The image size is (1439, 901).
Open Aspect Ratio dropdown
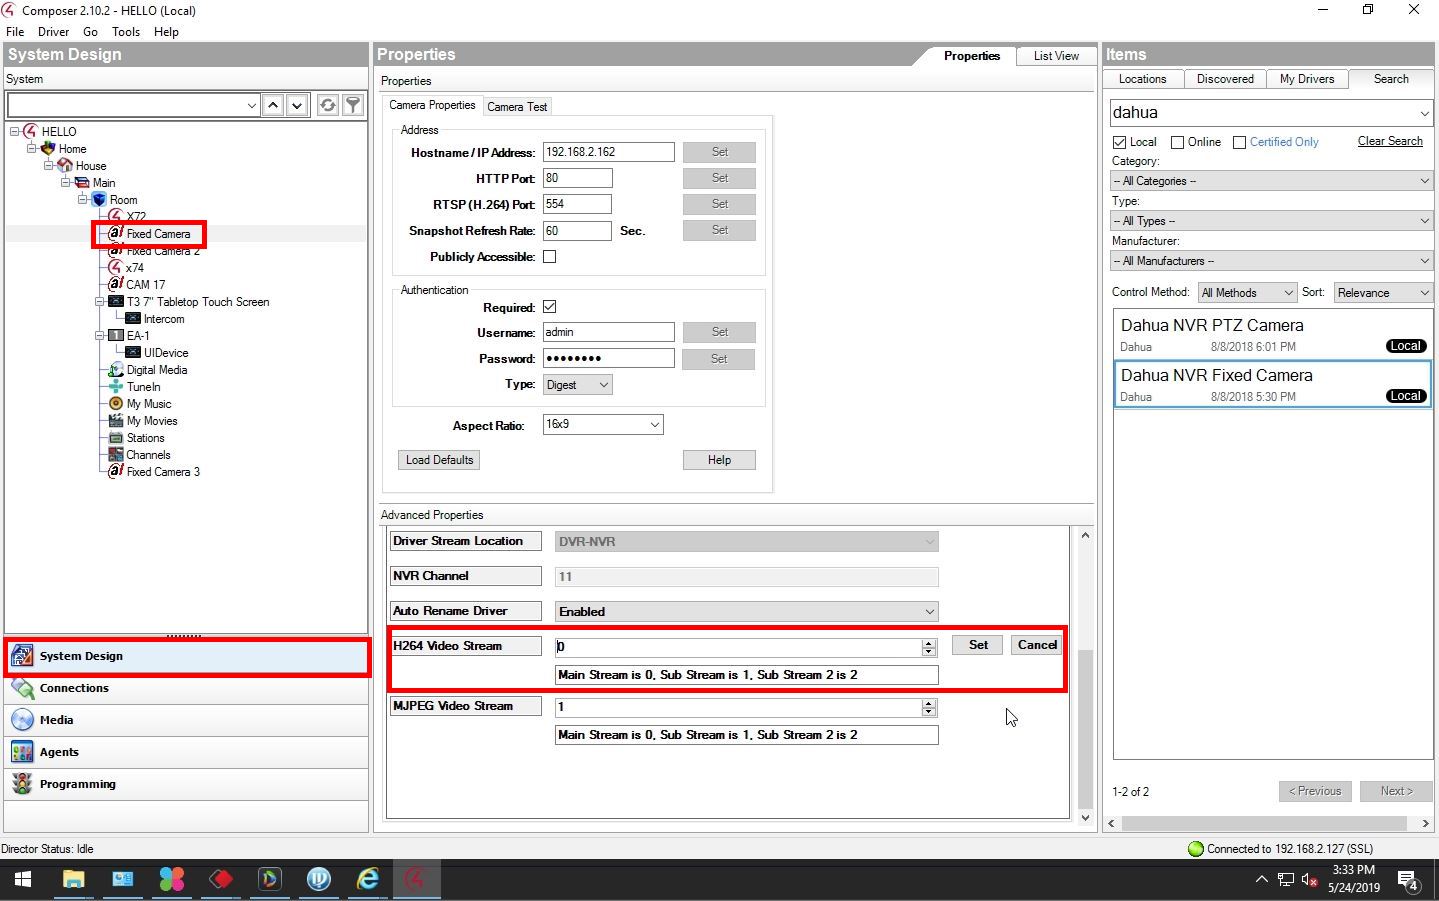point(602,425)
